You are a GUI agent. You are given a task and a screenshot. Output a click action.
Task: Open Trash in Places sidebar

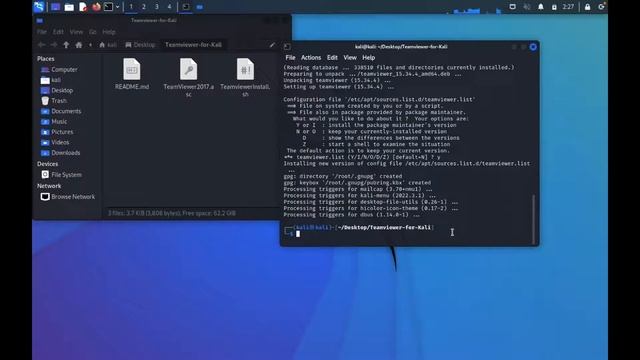54,101
